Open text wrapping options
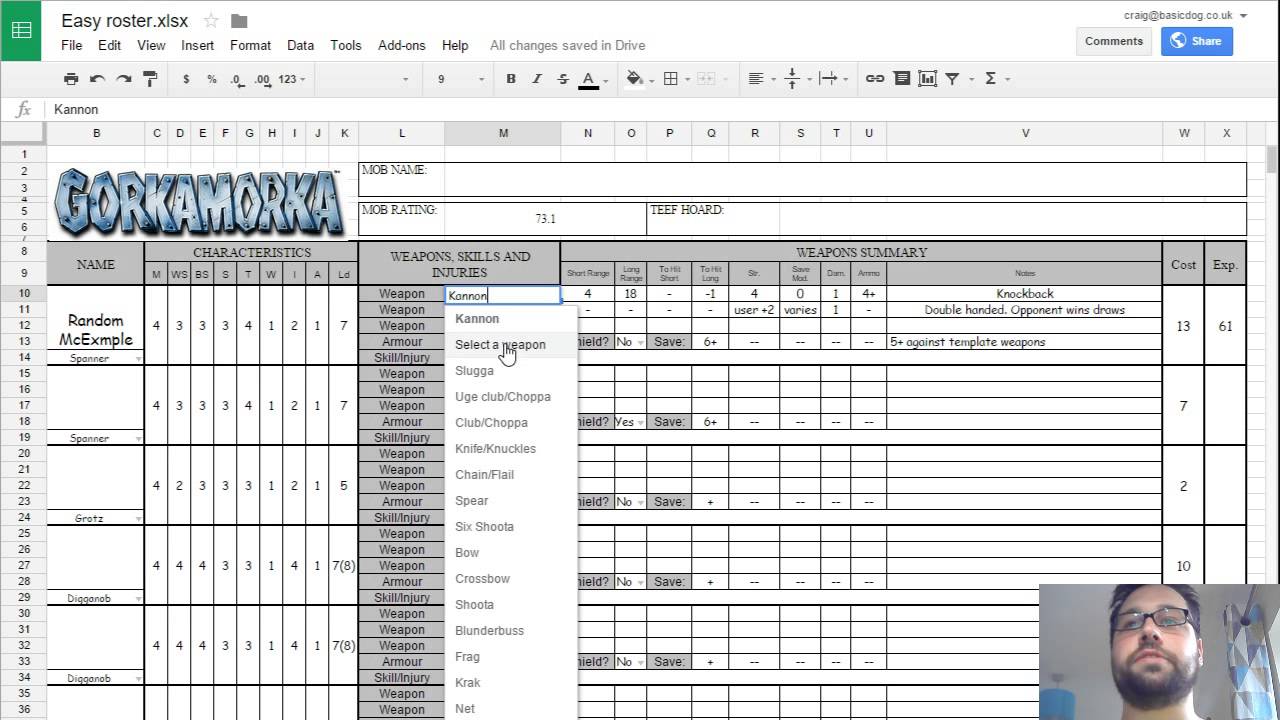The width and height of the screenshot is (1280, 720). tap(832, 79)
